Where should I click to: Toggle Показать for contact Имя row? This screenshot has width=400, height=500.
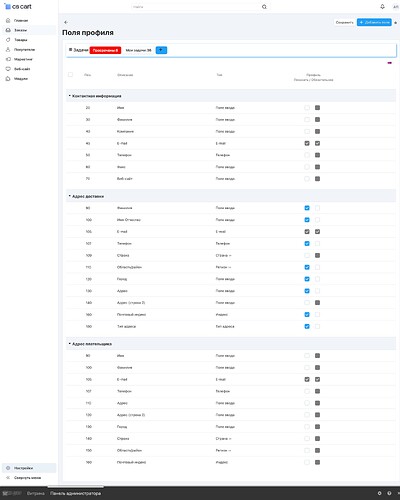[x=307, y=108]
